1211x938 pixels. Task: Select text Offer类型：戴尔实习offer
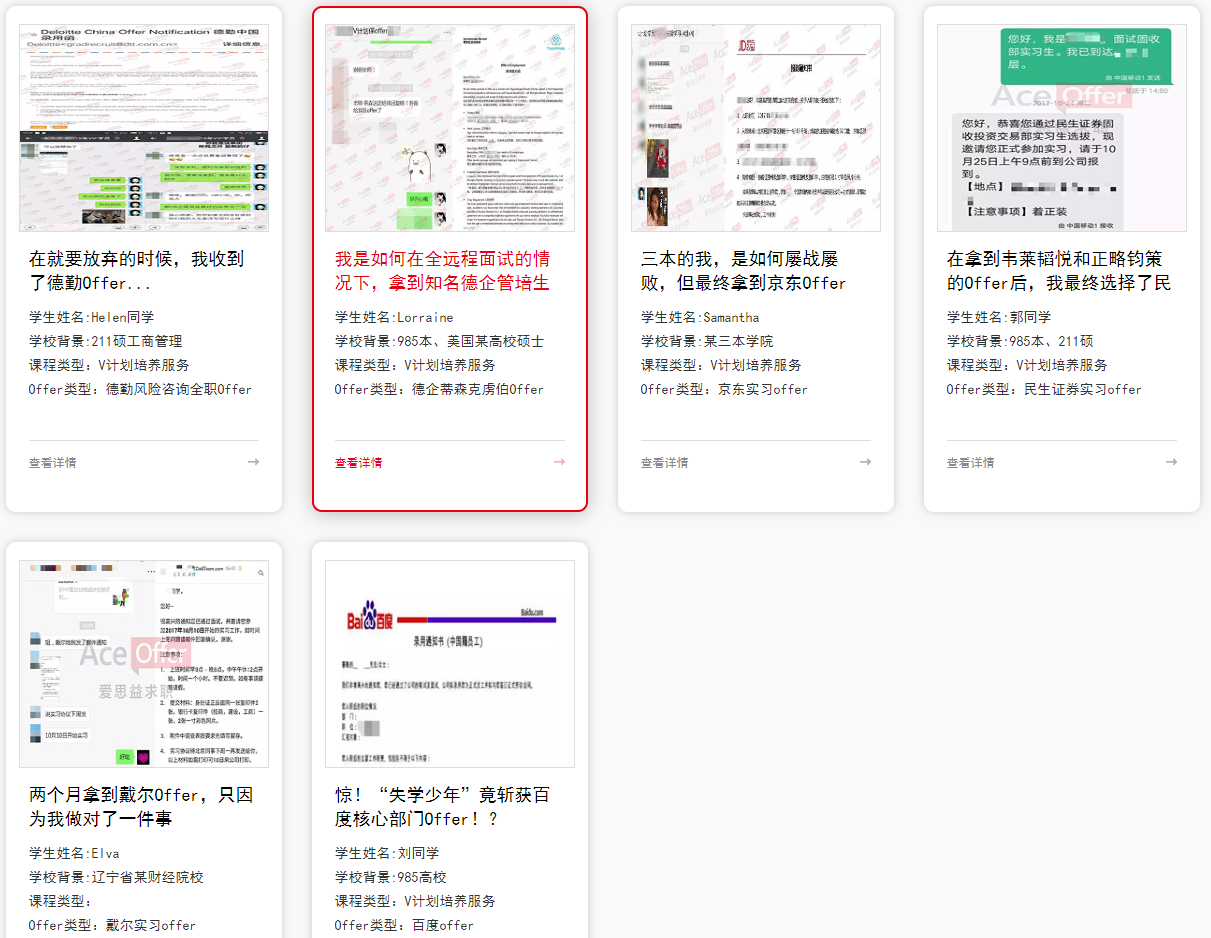(113, 925)
